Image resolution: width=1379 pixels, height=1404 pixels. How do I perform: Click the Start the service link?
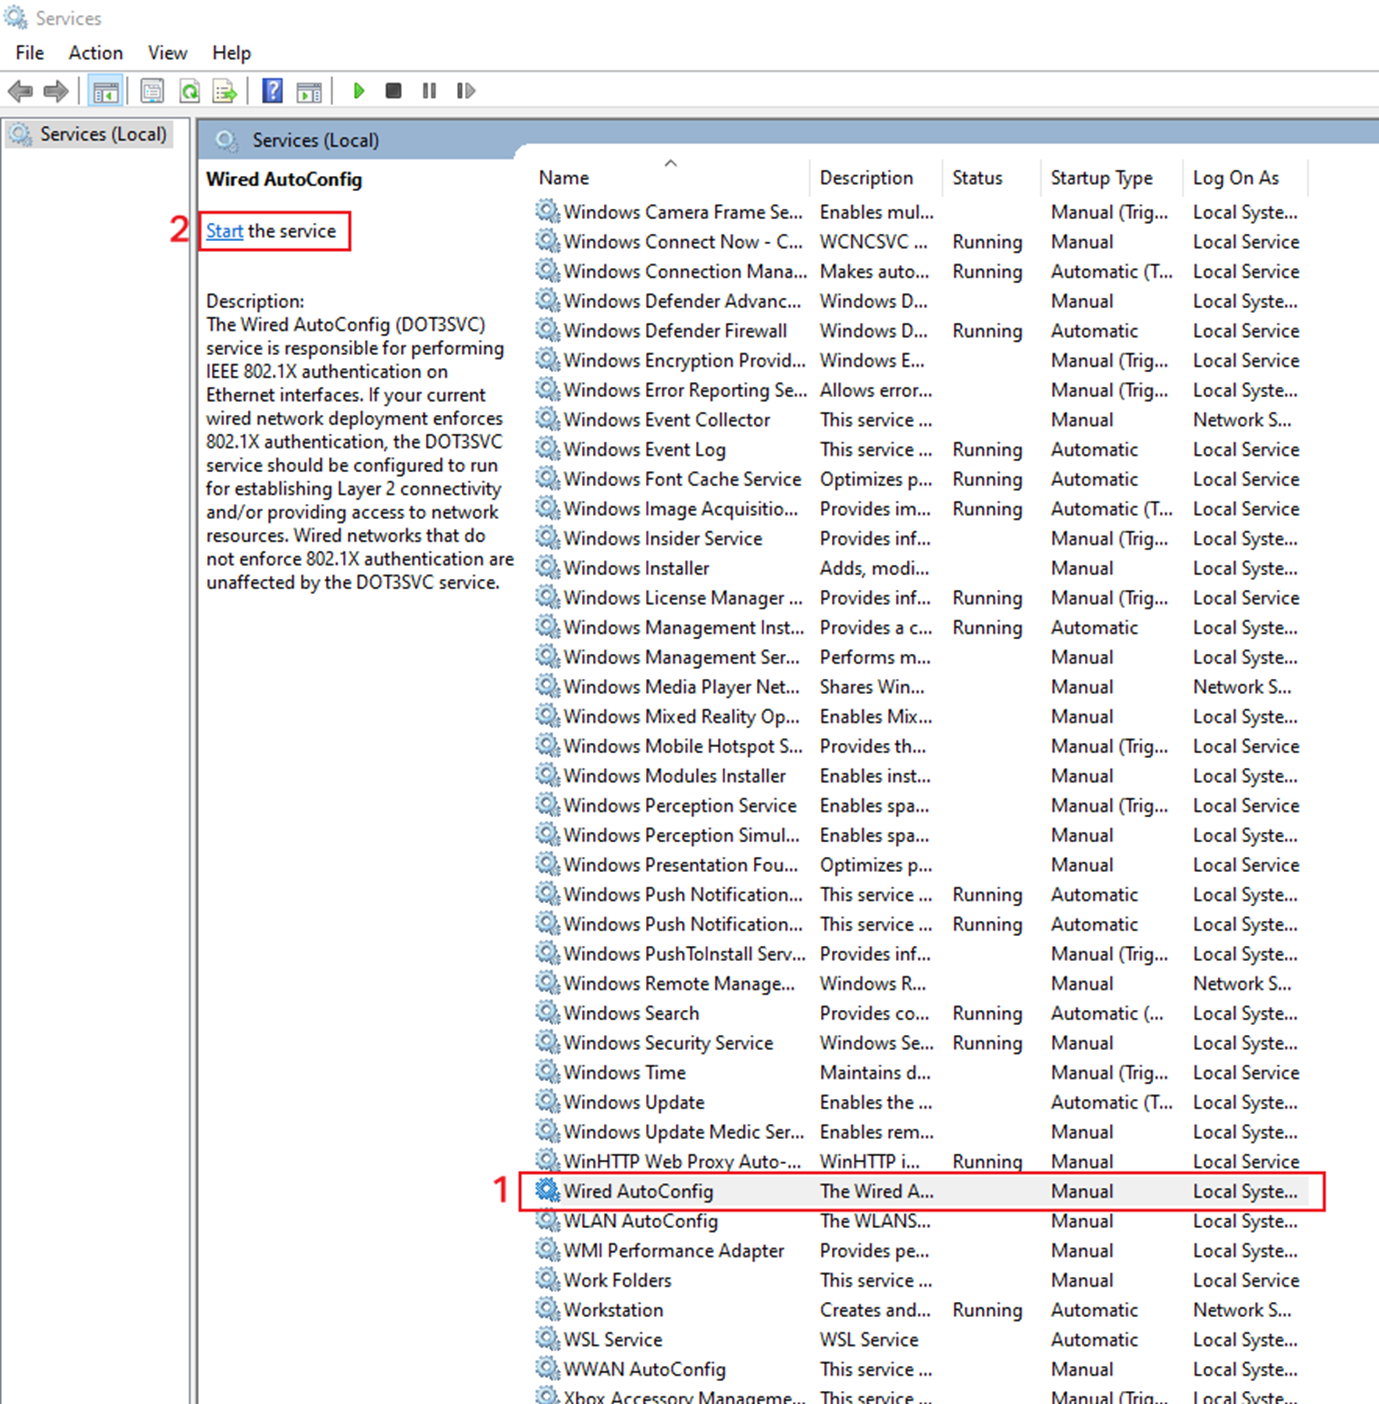coord(224,231)
